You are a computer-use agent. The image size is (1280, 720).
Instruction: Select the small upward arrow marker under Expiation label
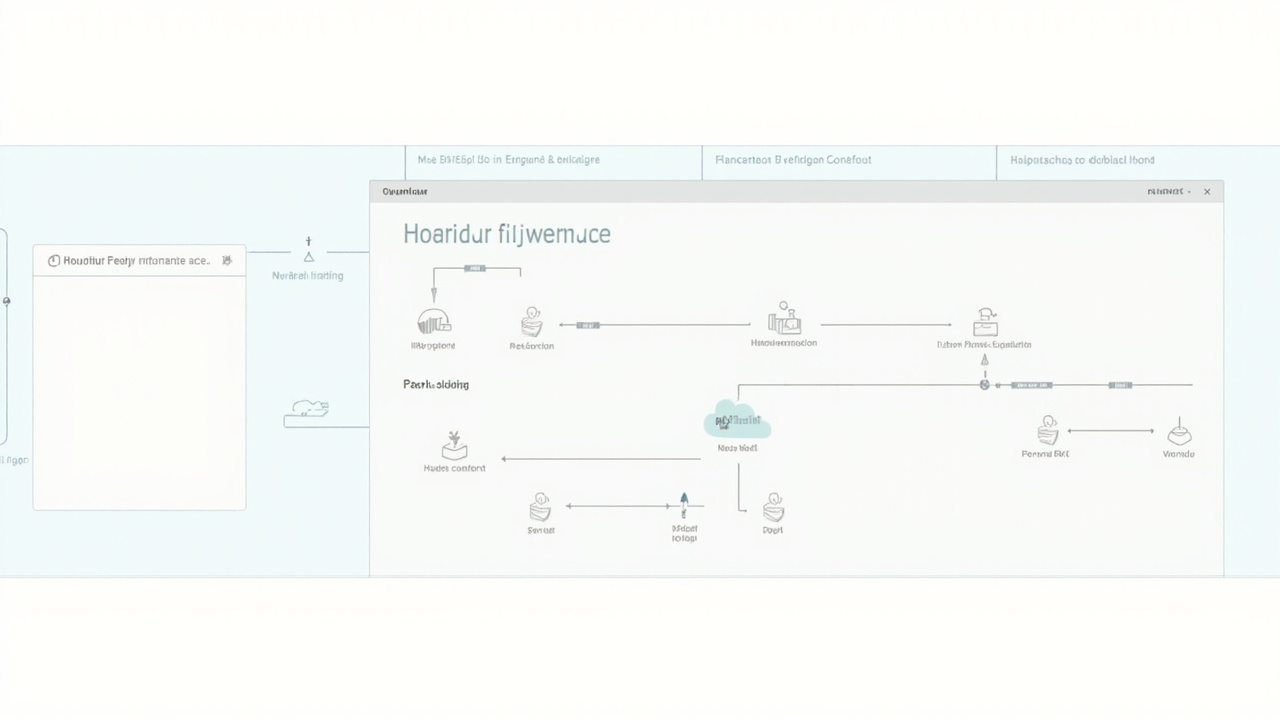tap(984, 361)
